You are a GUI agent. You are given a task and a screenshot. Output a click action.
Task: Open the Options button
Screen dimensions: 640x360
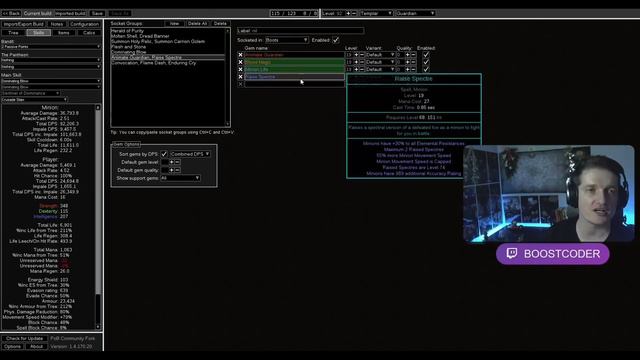pyautogui.click(x=13, y=347)
